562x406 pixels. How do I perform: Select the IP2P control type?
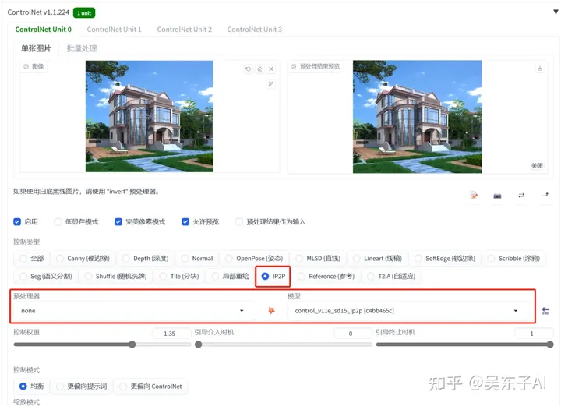tap(273, 276)
